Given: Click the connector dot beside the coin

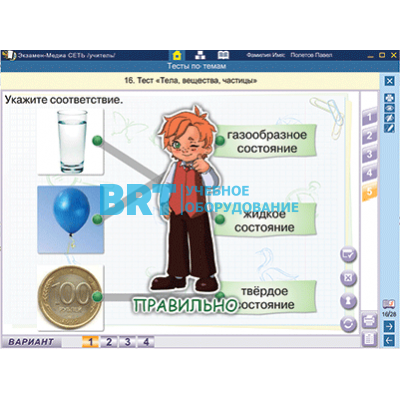Looking at the screenshot, I should [97, 296].
